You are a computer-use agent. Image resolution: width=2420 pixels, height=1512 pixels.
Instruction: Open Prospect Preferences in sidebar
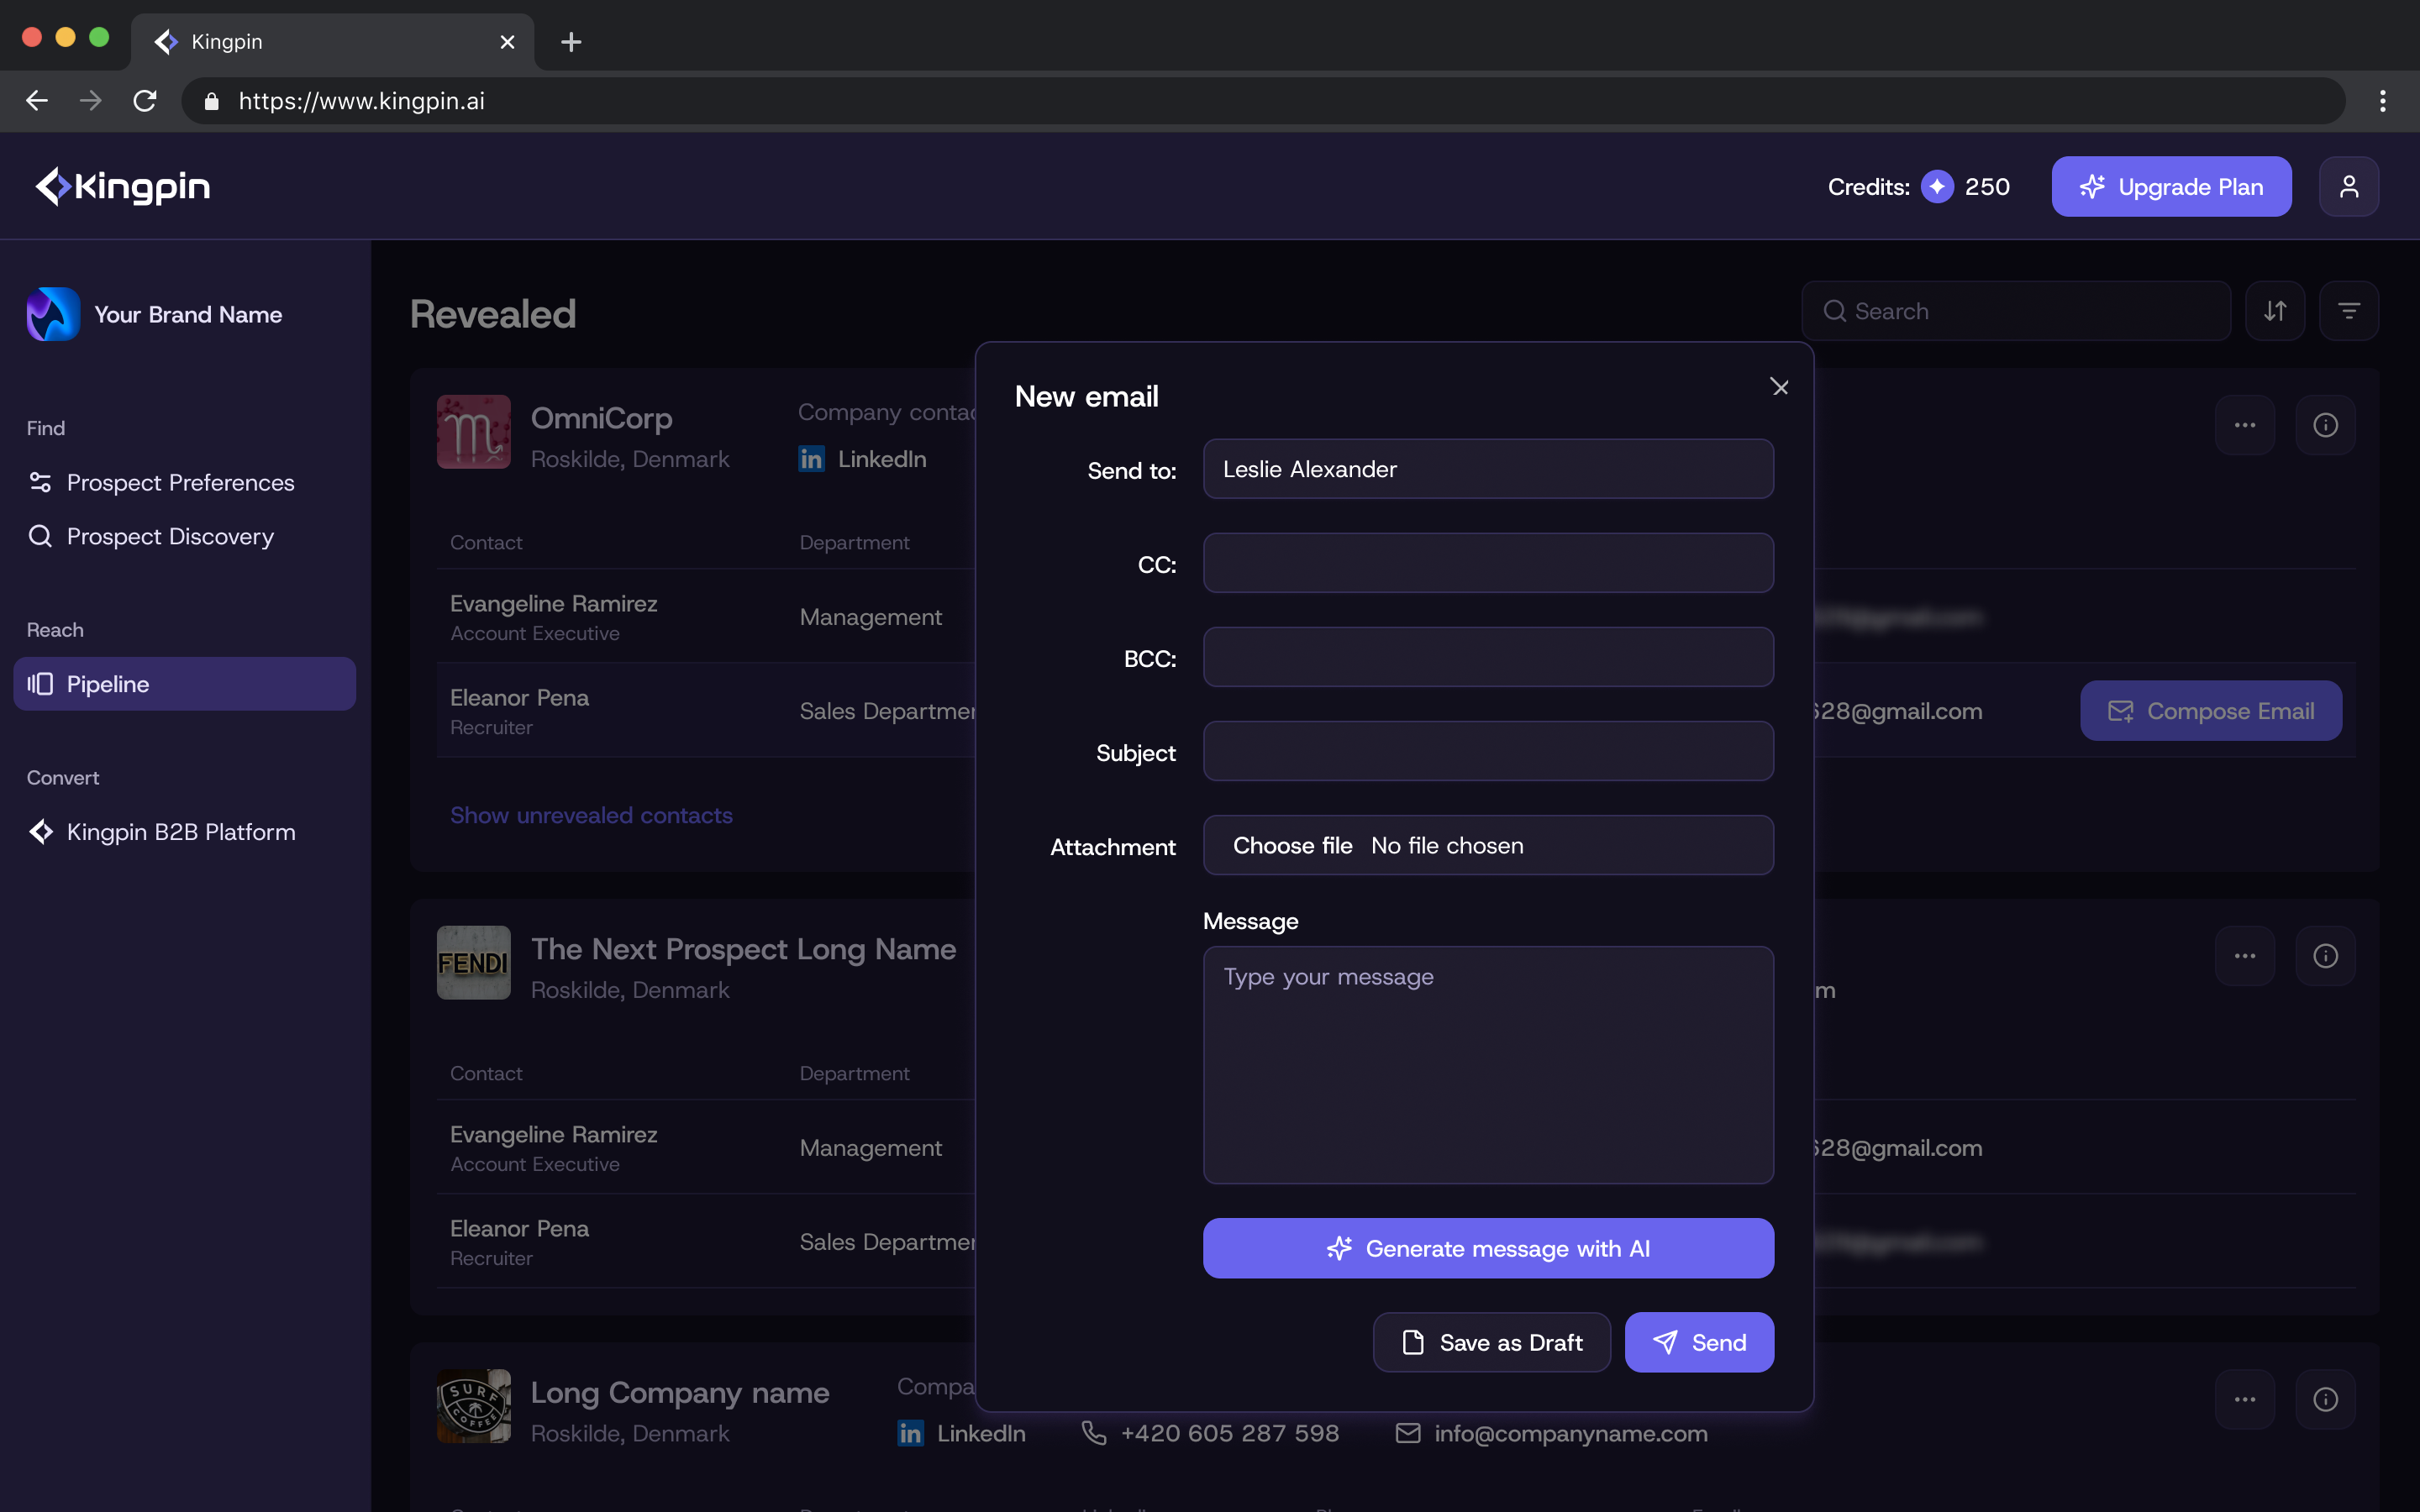pos(161,483)
